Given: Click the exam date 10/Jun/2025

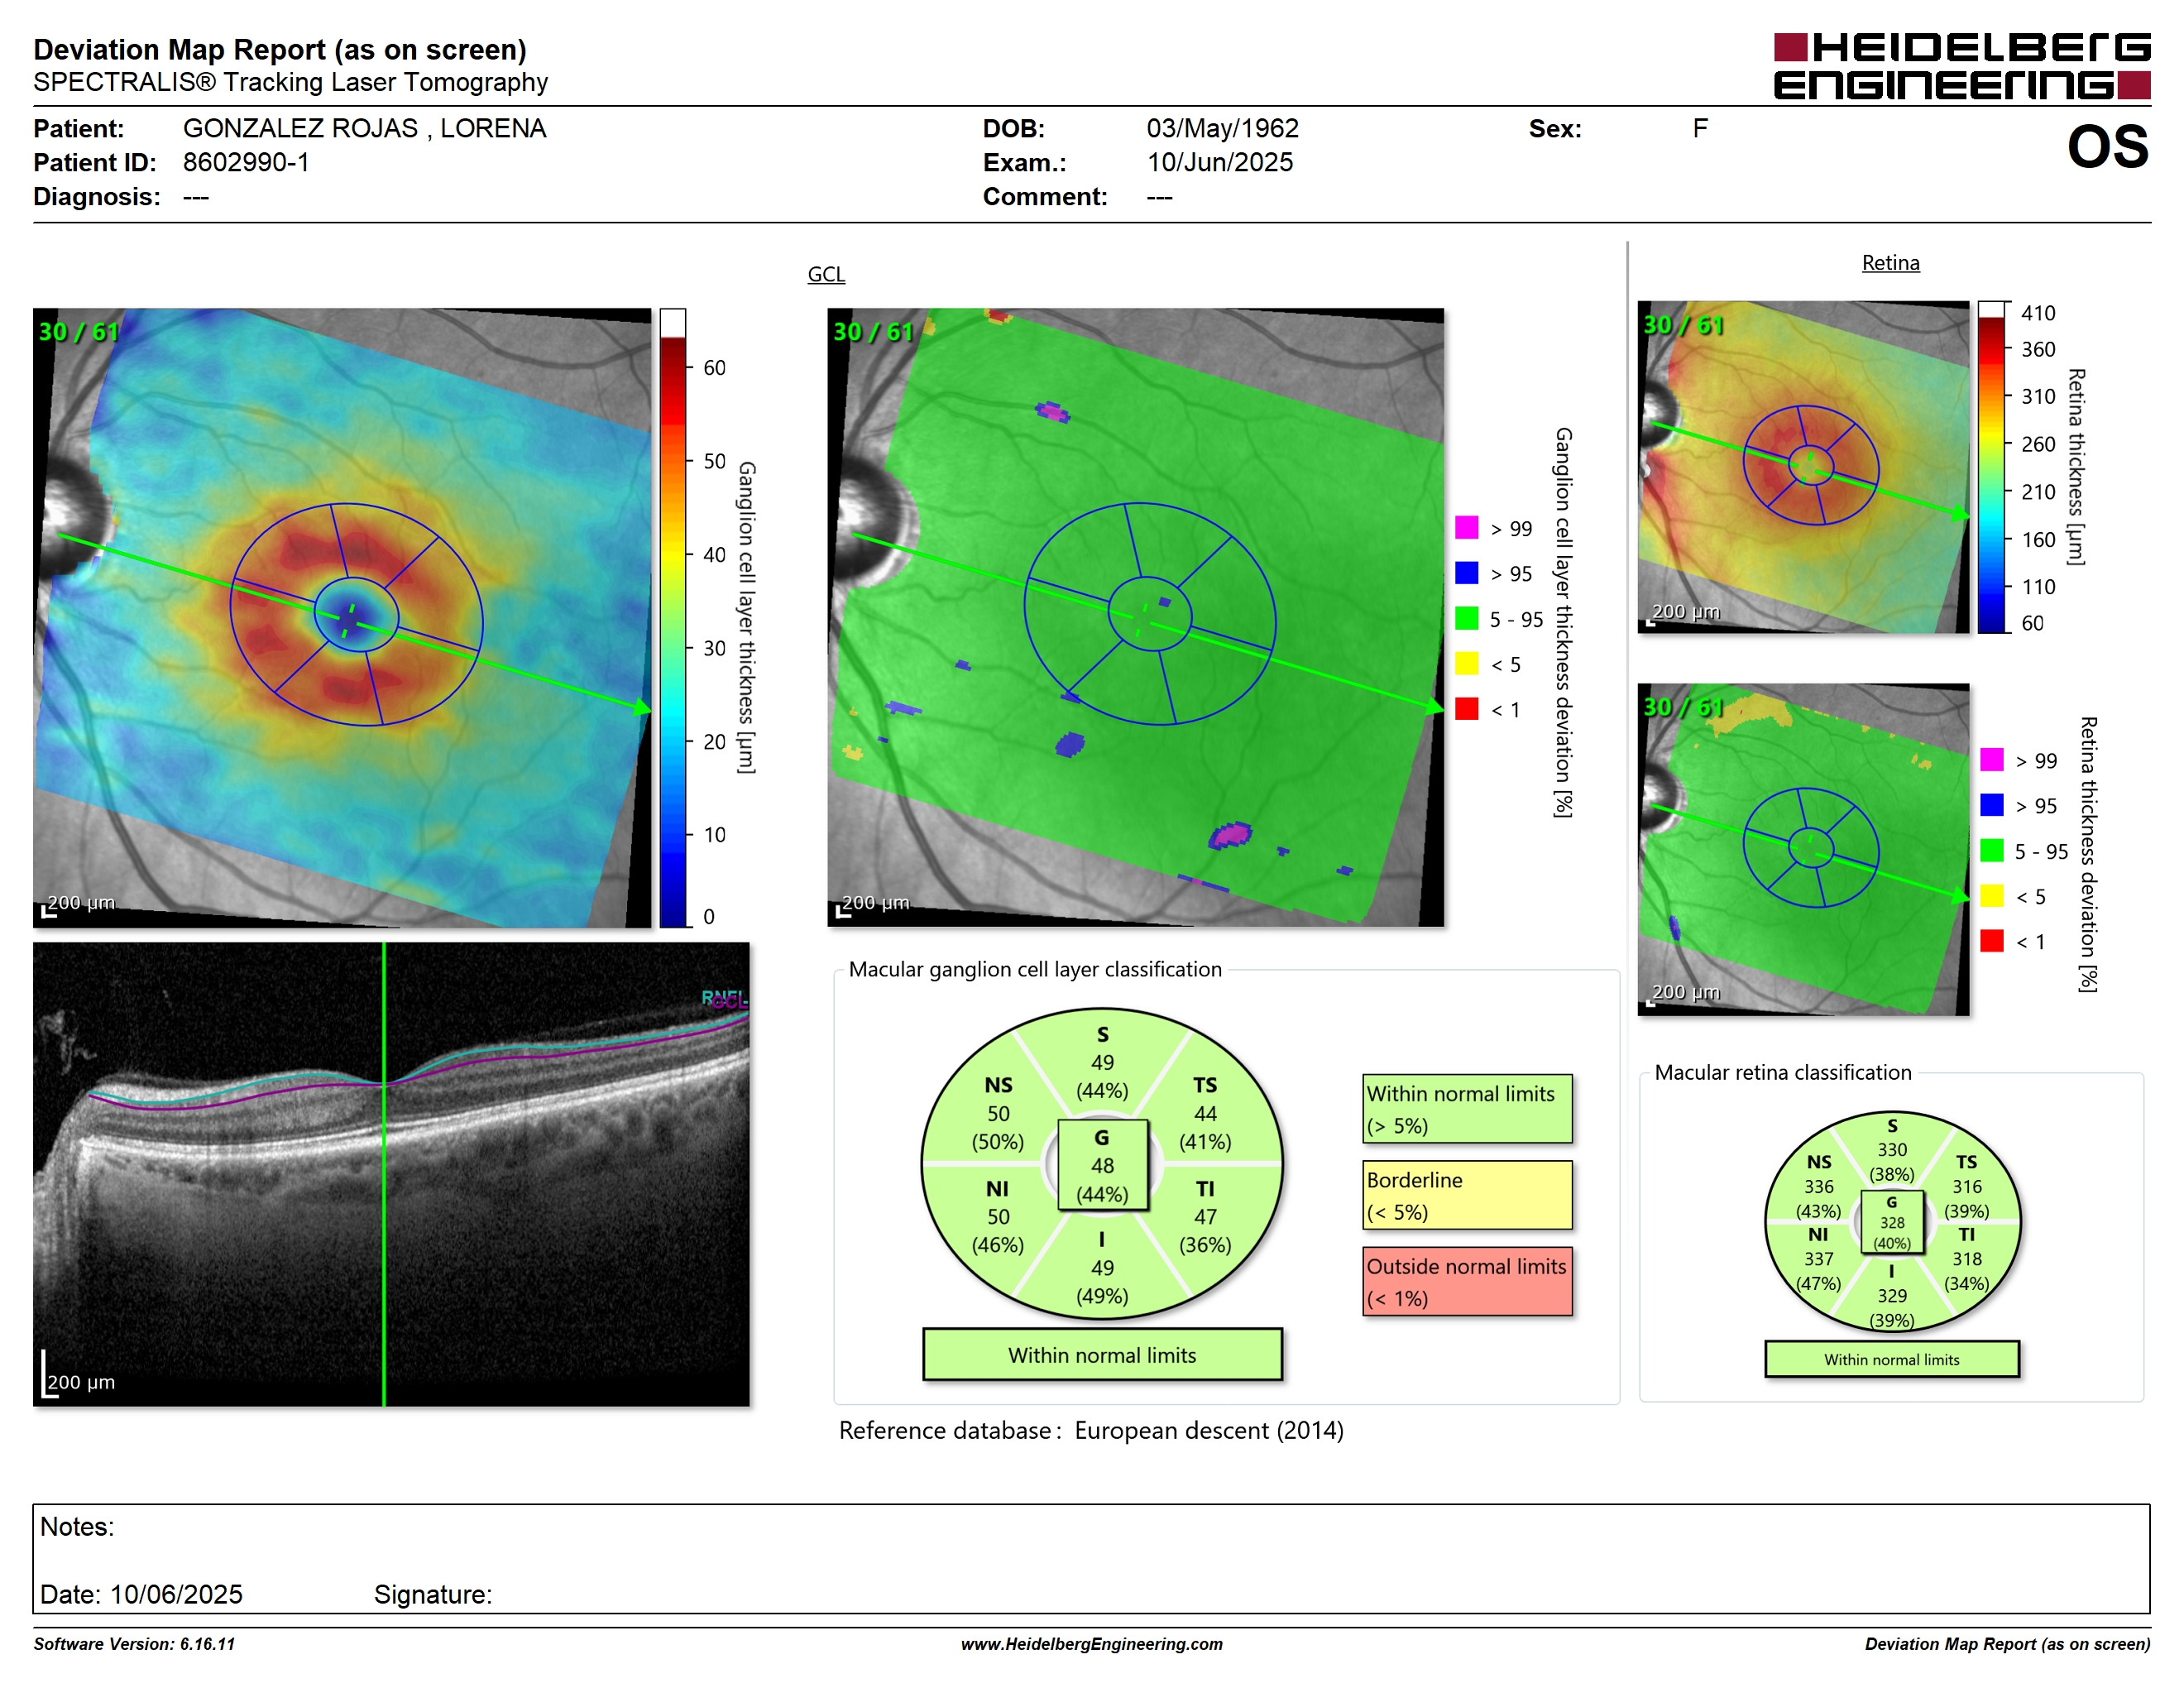Looking at the screenshot, I should click(1219, 162).
